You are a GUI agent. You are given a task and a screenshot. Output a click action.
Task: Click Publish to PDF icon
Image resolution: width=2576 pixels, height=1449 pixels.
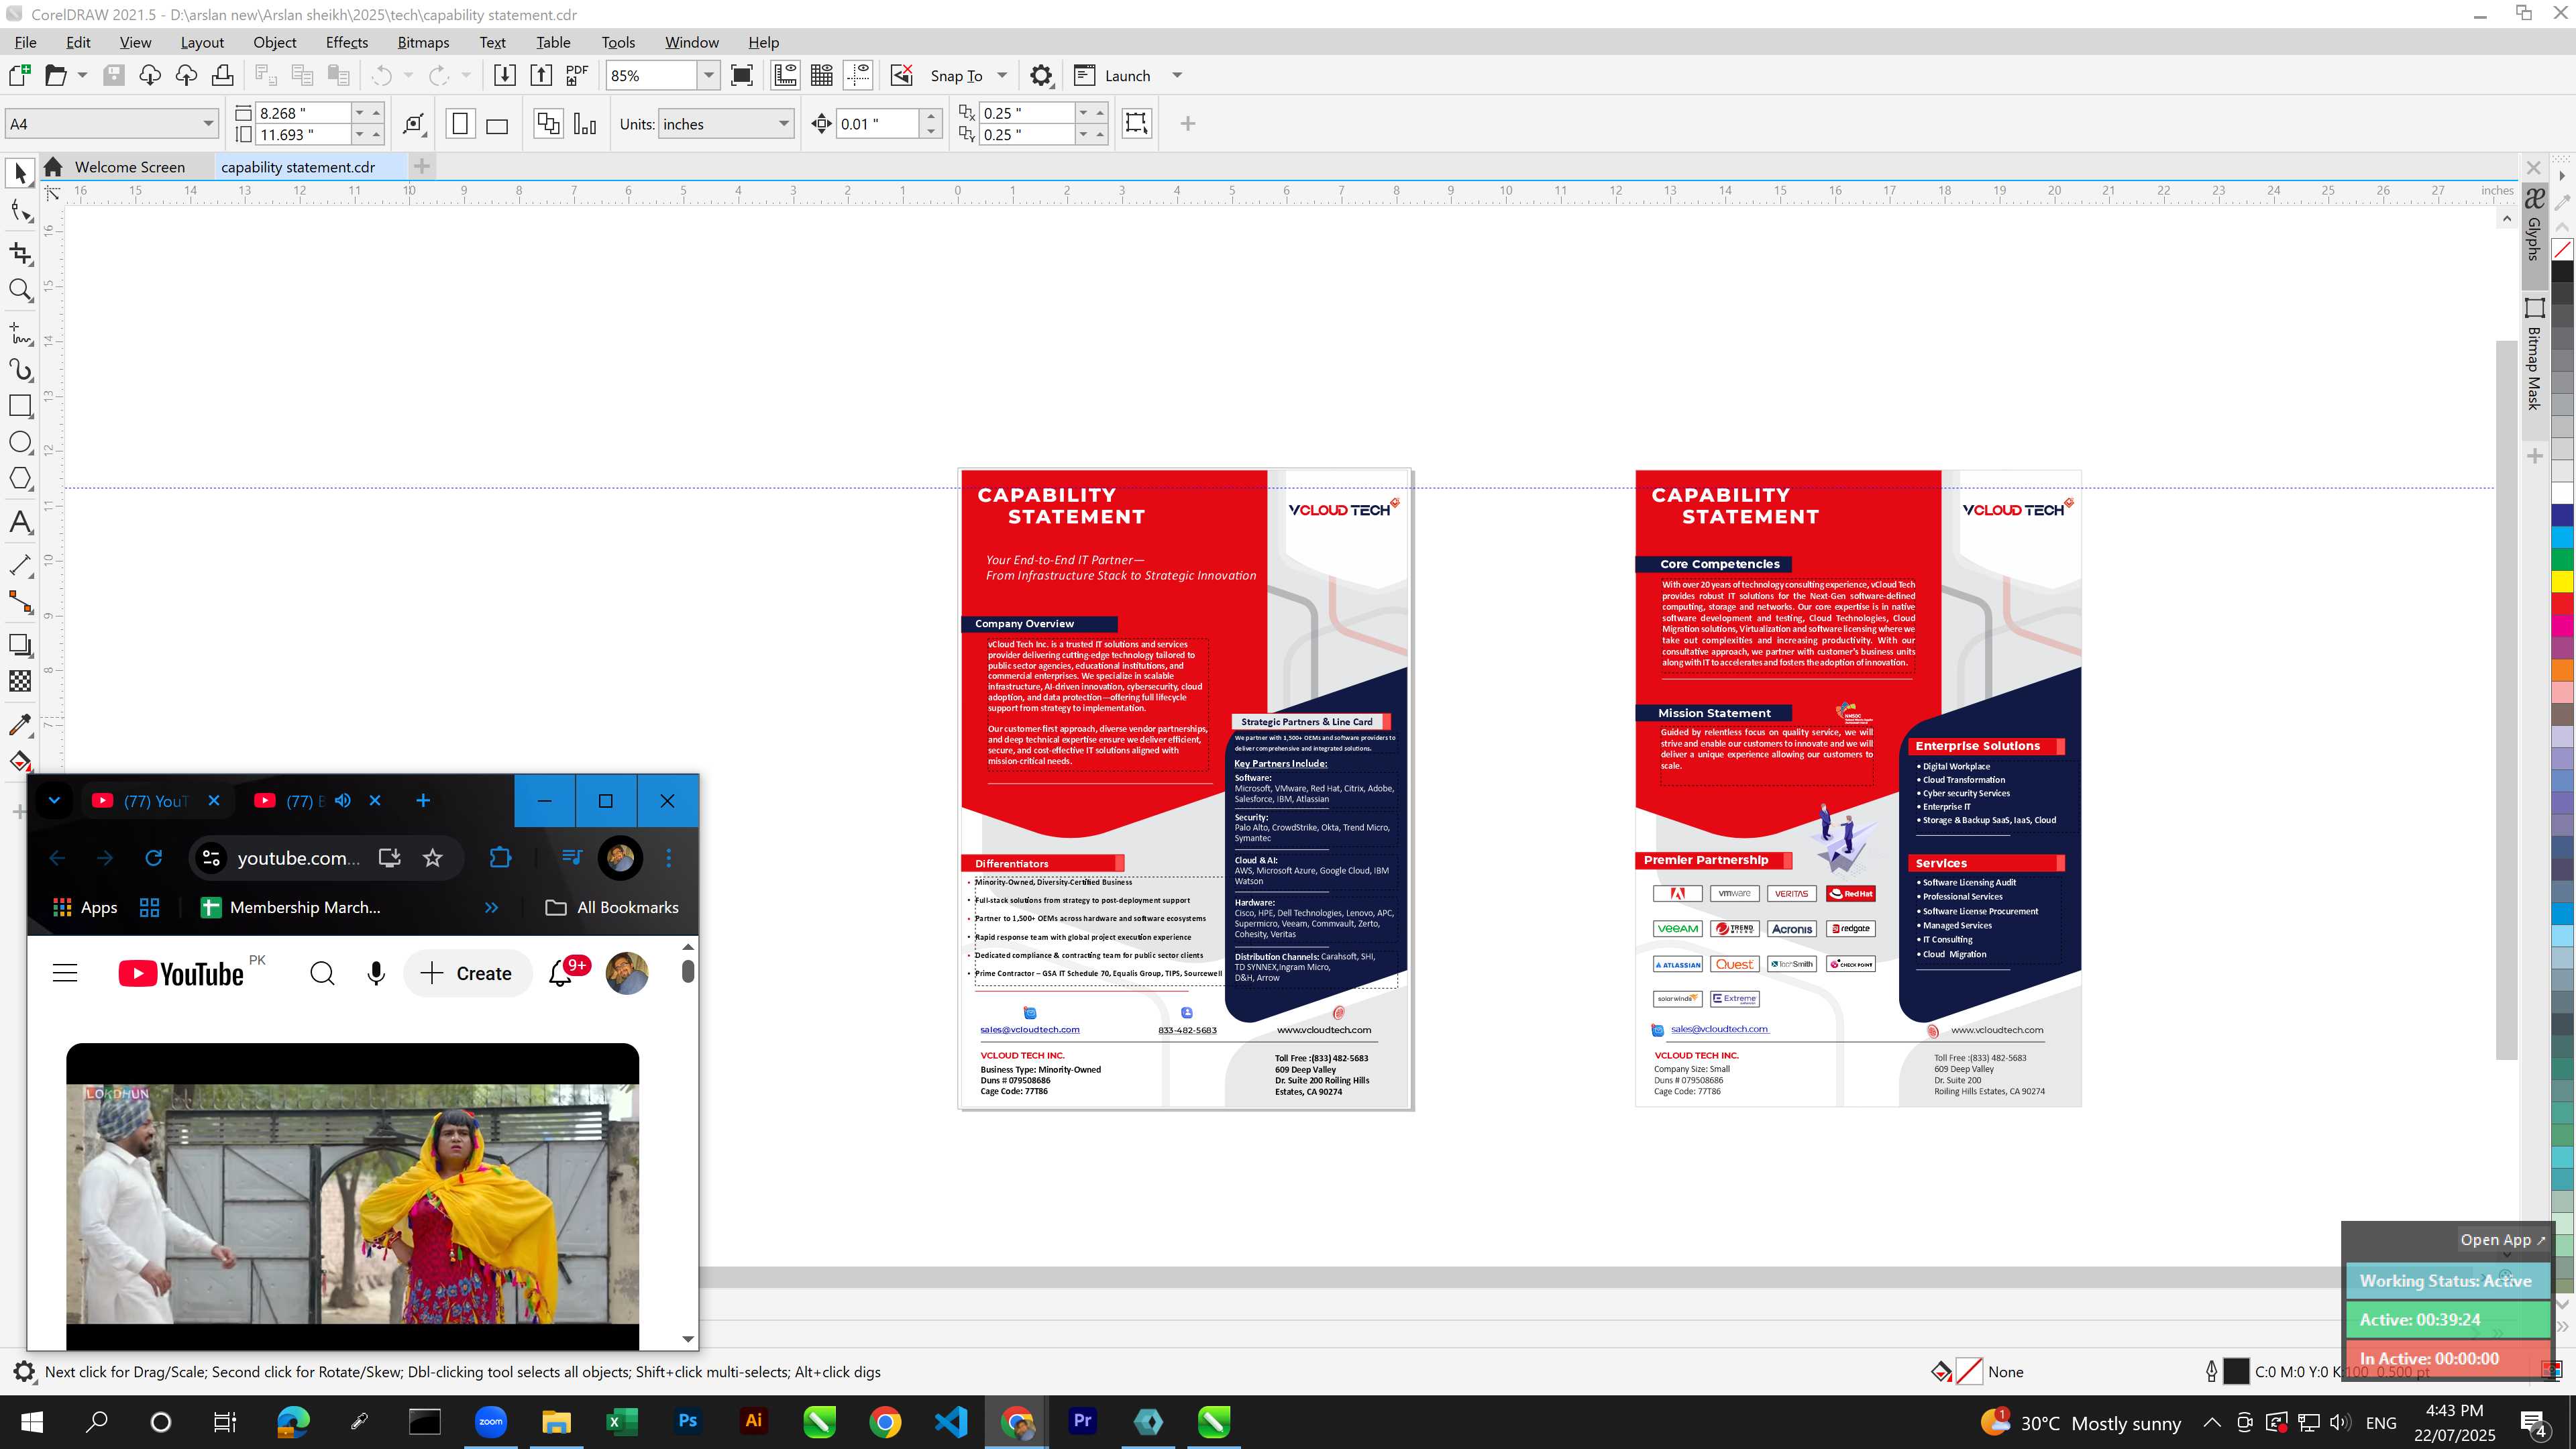(x=577, y=75)
